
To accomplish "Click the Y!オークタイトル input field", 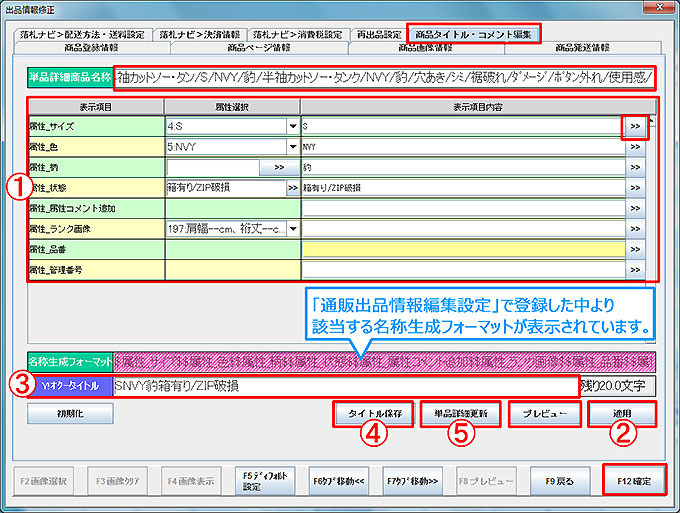I will pyautogui.click(x=346, y=386).
